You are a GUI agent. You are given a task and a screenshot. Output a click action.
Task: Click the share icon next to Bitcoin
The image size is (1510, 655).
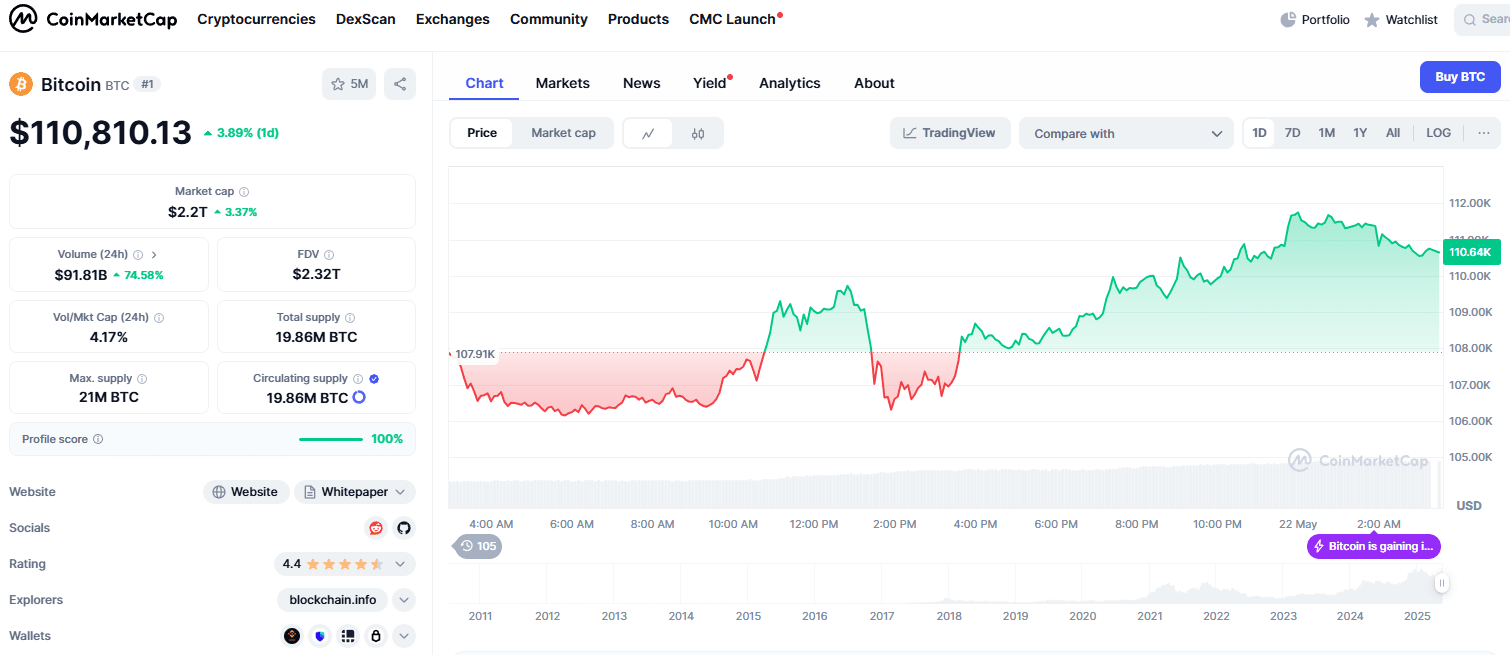click(x=400, y=84)
